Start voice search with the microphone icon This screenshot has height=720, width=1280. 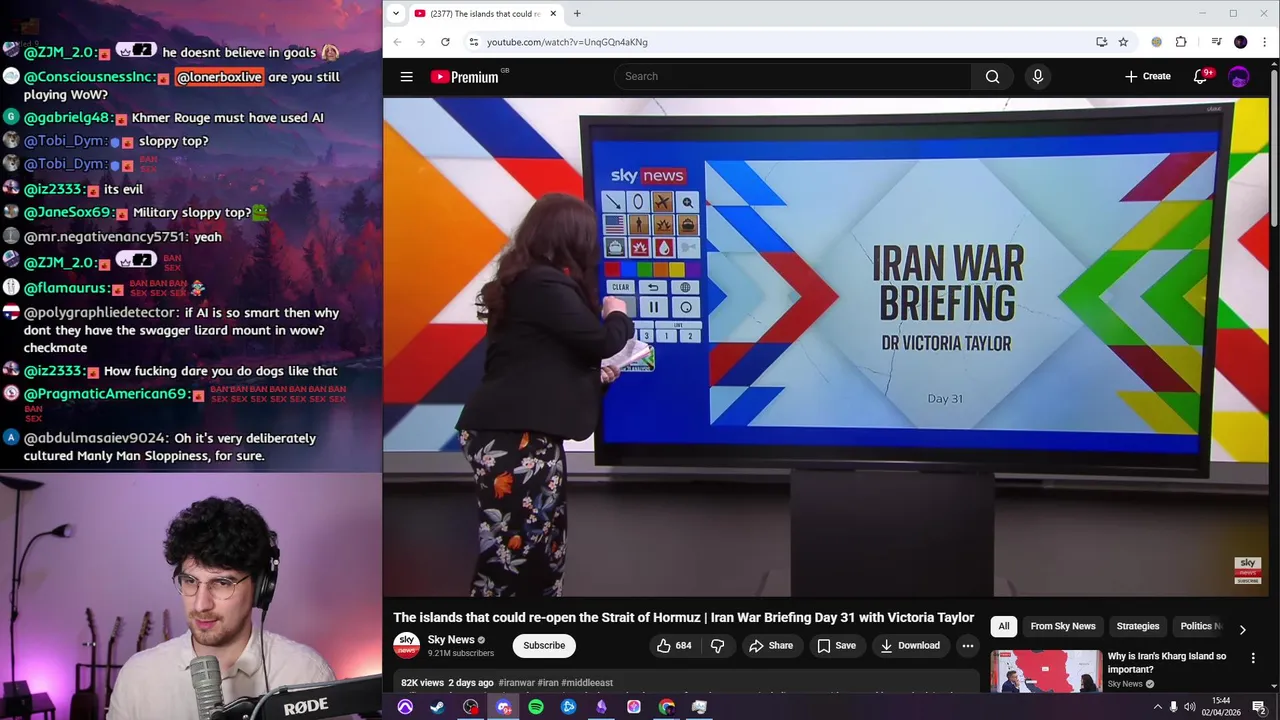pos(1037,76)
